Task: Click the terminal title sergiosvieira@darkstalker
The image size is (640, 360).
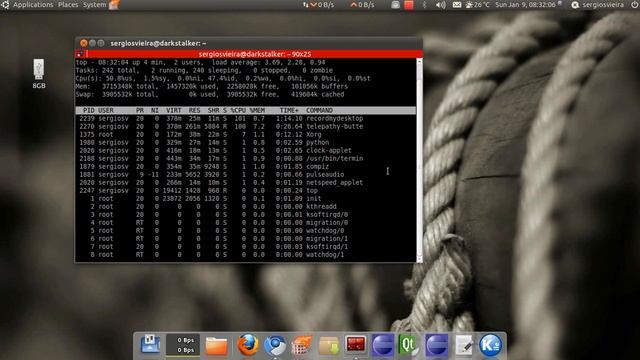Action: click(x=158, y=43)
